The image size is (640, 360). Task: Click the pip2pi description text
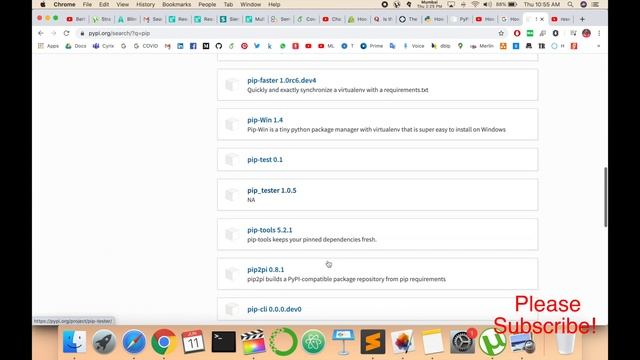[x=347, y=279]
